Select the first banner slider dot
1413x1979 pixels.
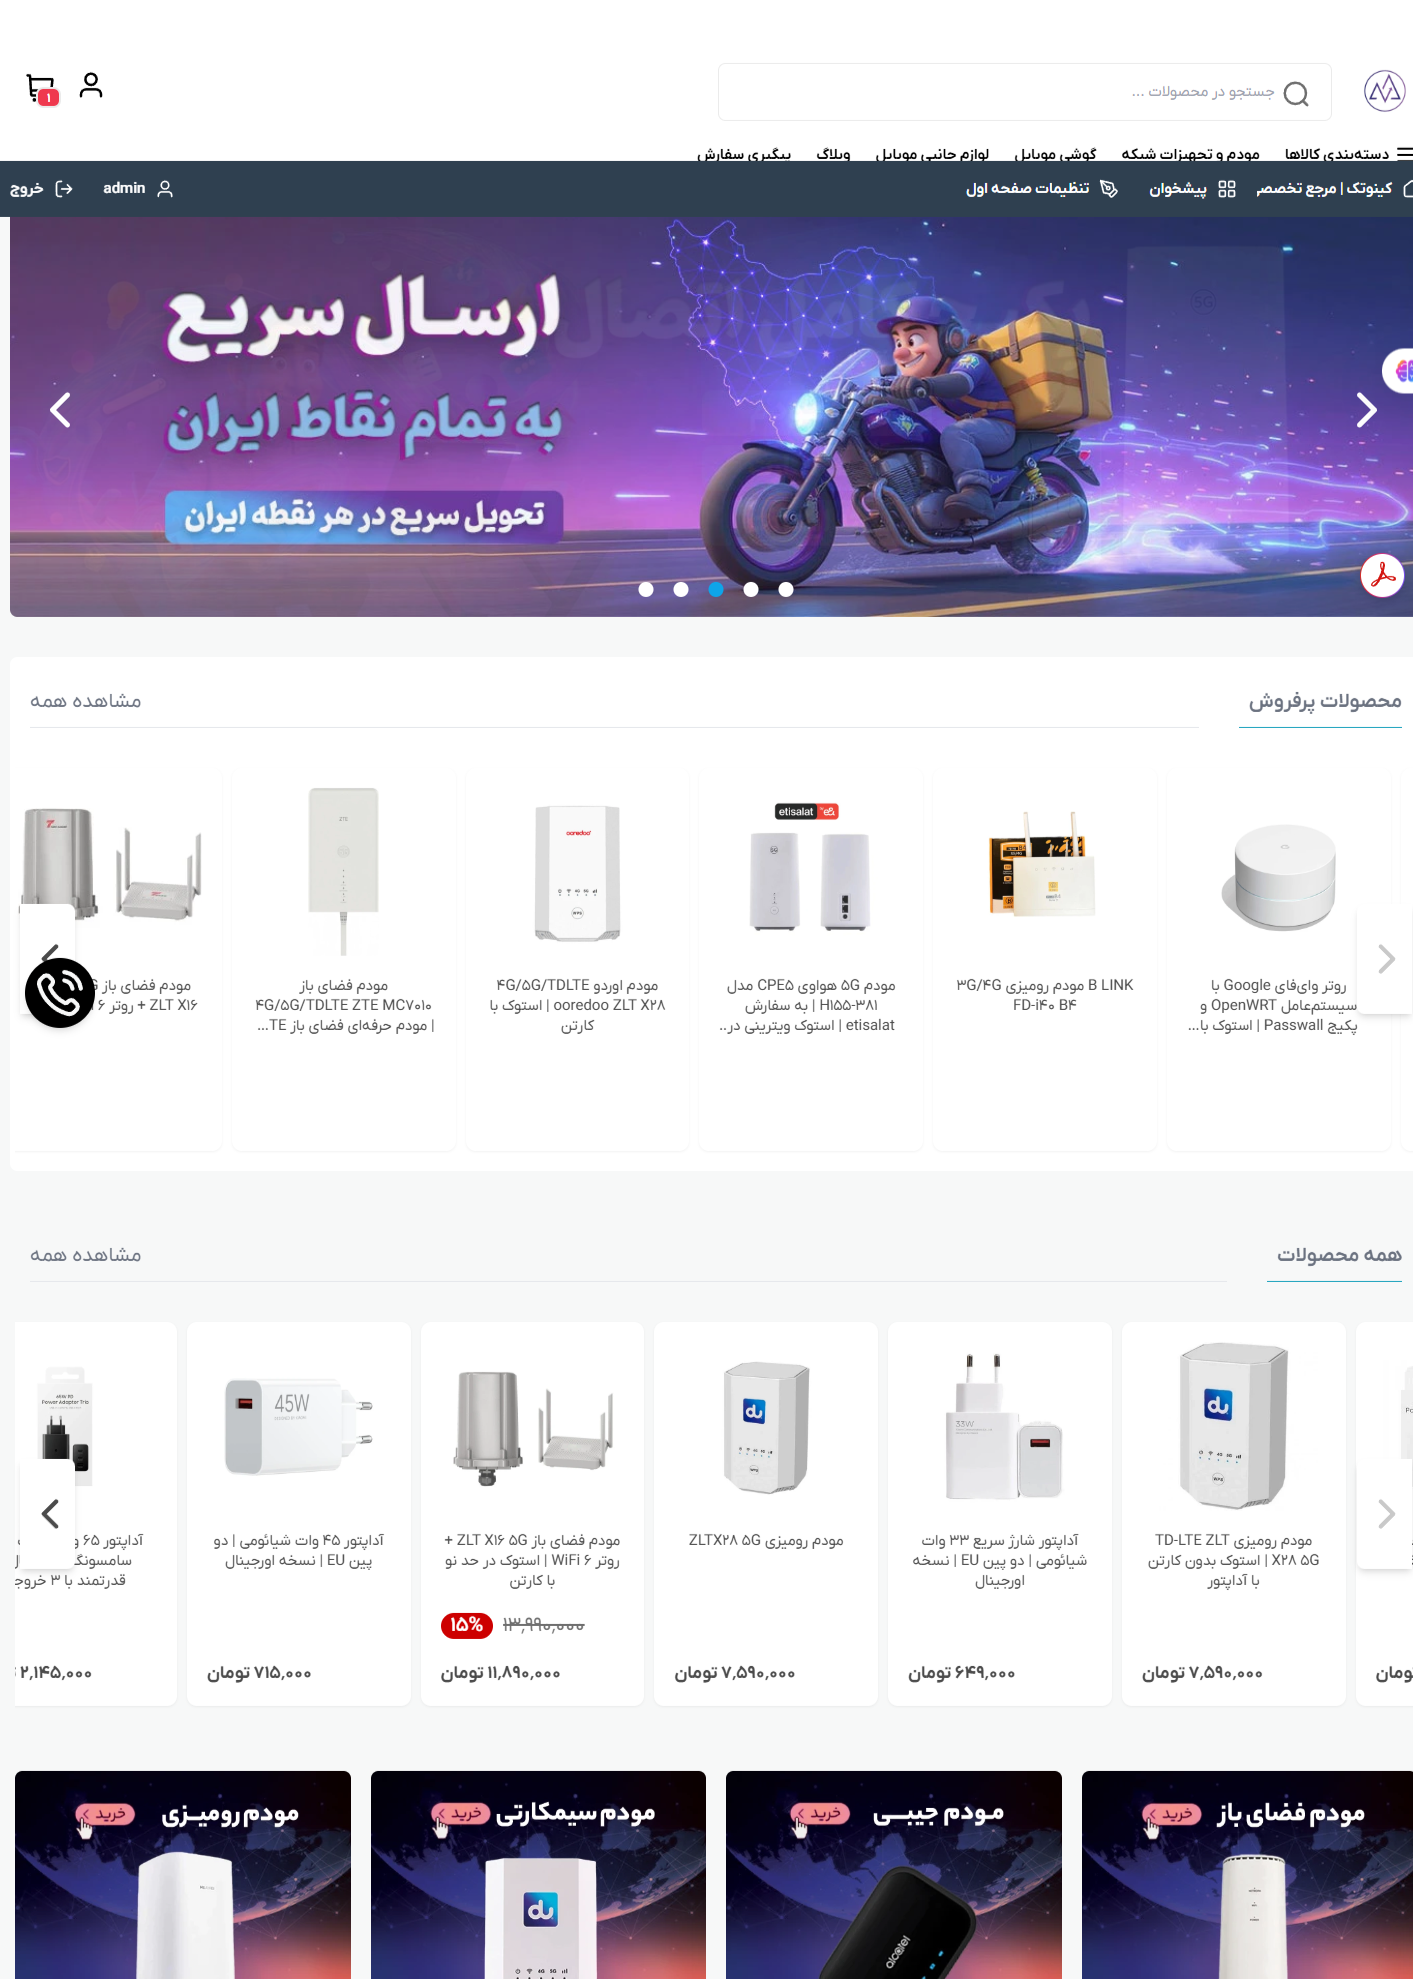(x=646, y=589)
